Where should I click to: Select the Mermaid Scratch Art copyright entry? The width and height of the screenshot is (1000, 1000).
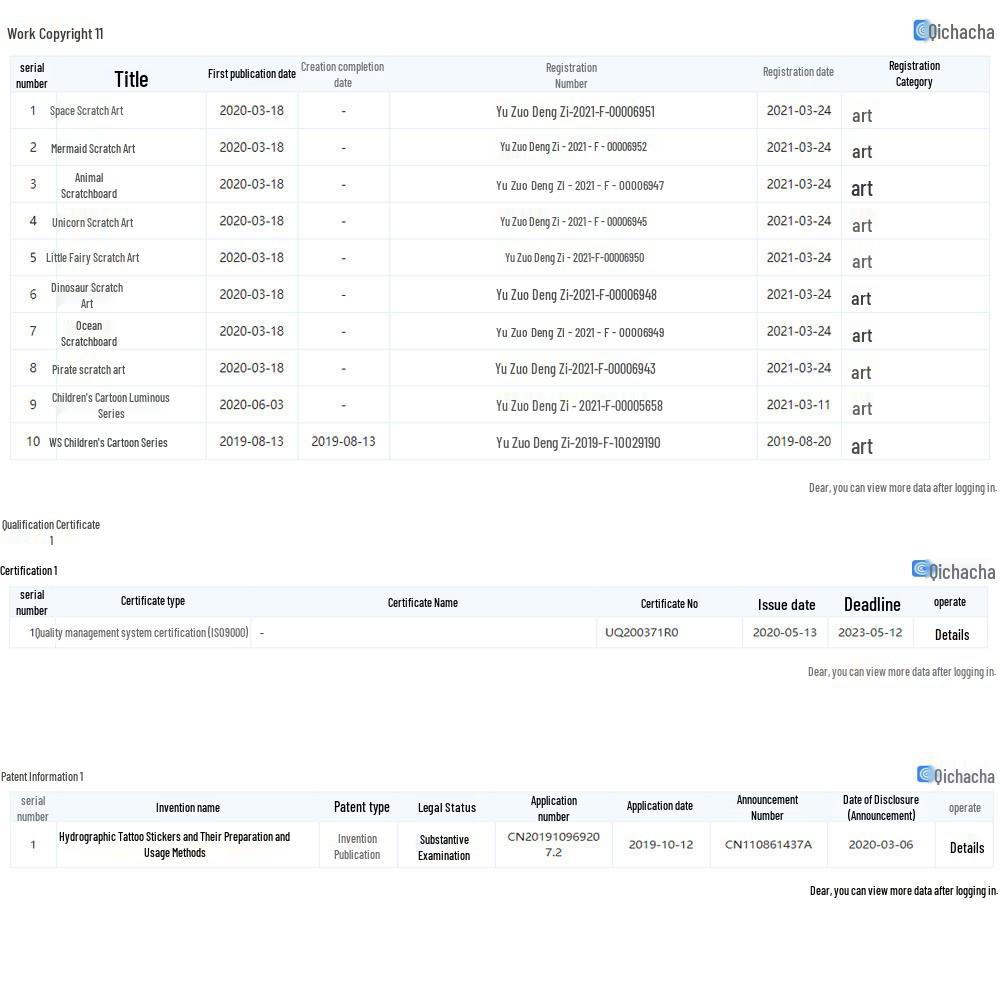93,148
